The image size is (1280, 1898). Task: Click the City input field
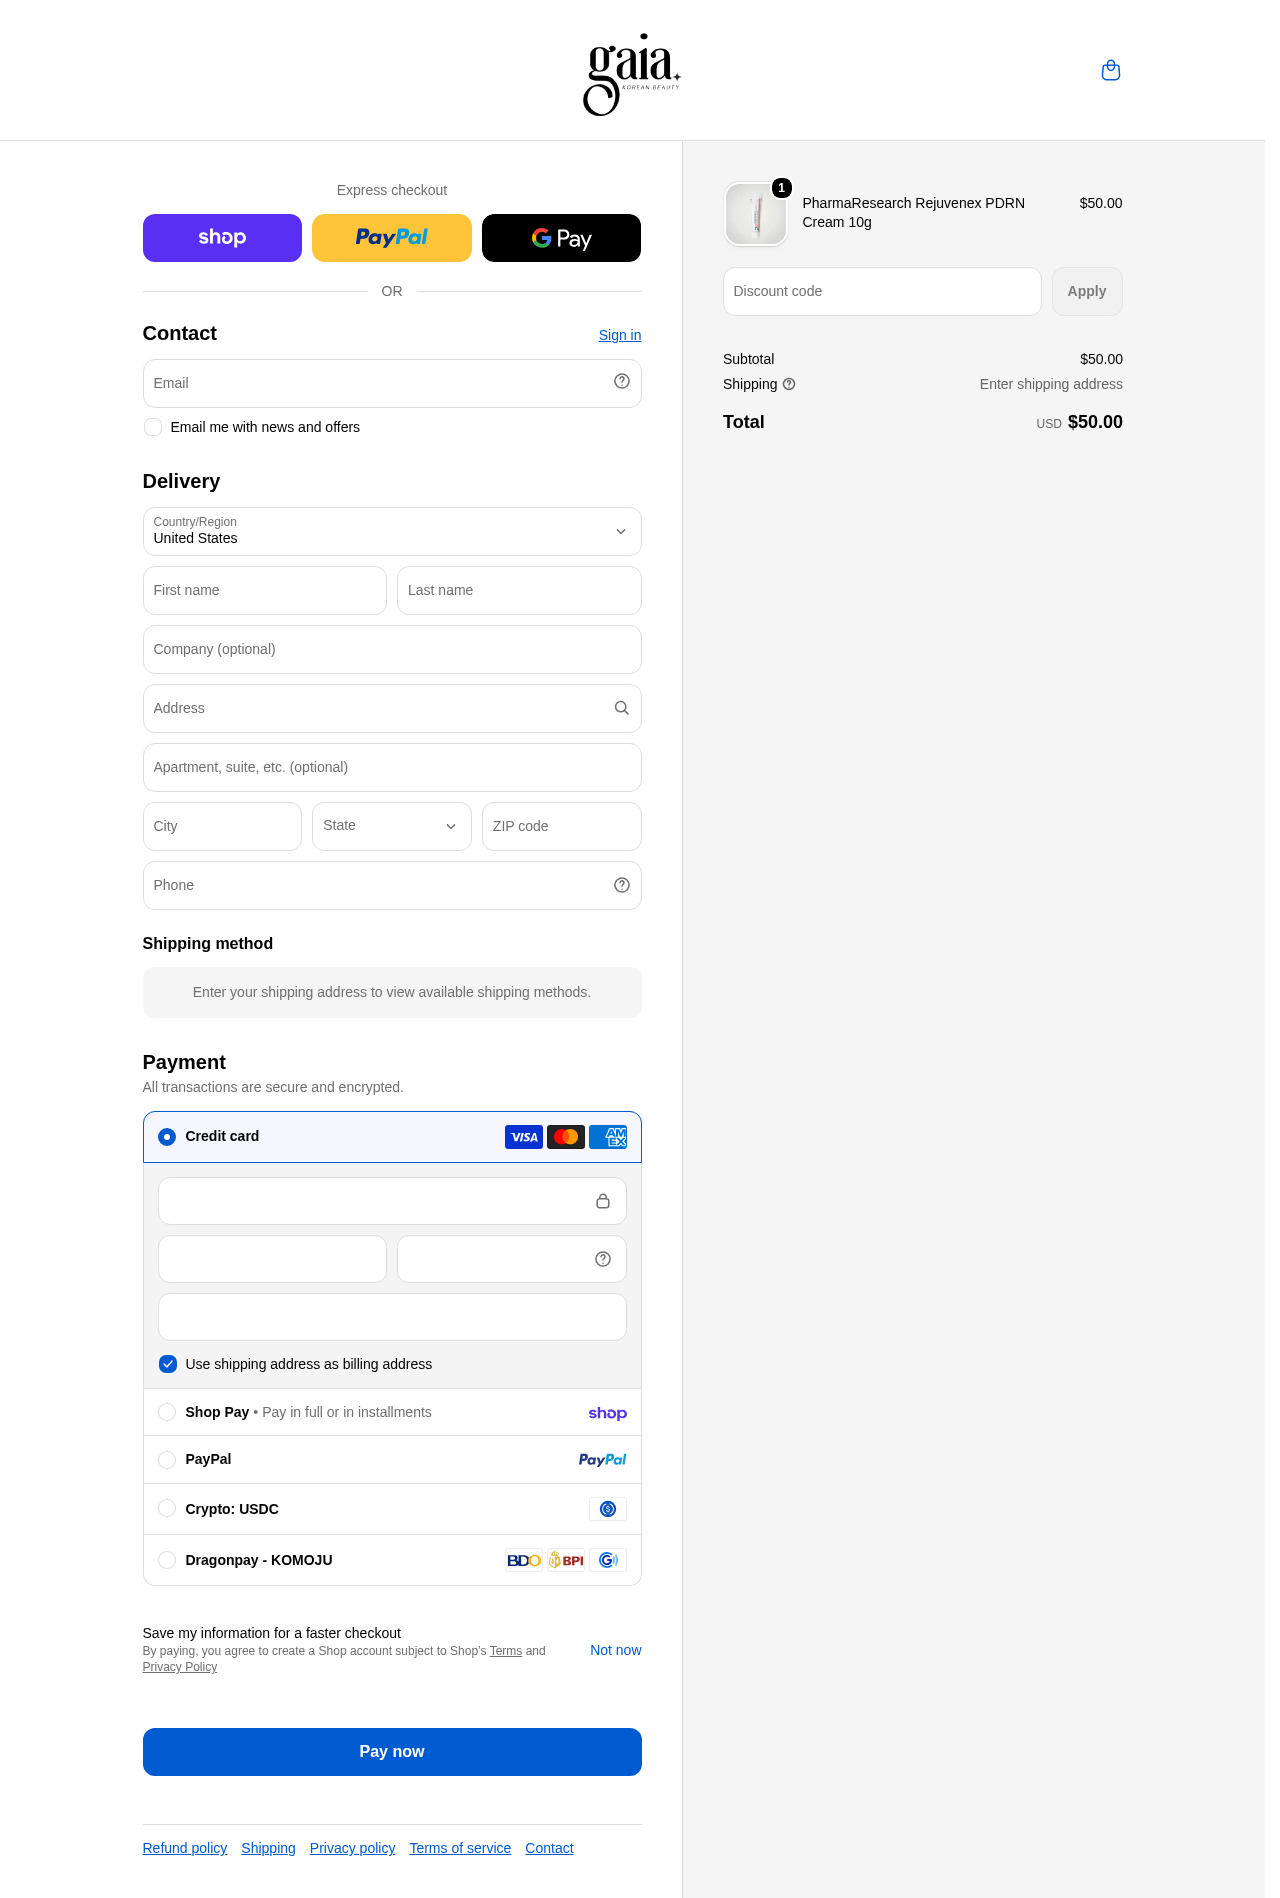222,826
